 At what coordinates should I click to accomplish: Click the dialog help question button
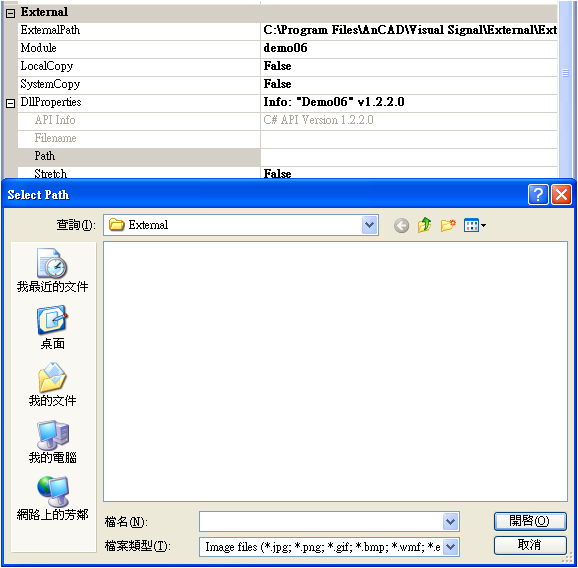tap(538, 194)
